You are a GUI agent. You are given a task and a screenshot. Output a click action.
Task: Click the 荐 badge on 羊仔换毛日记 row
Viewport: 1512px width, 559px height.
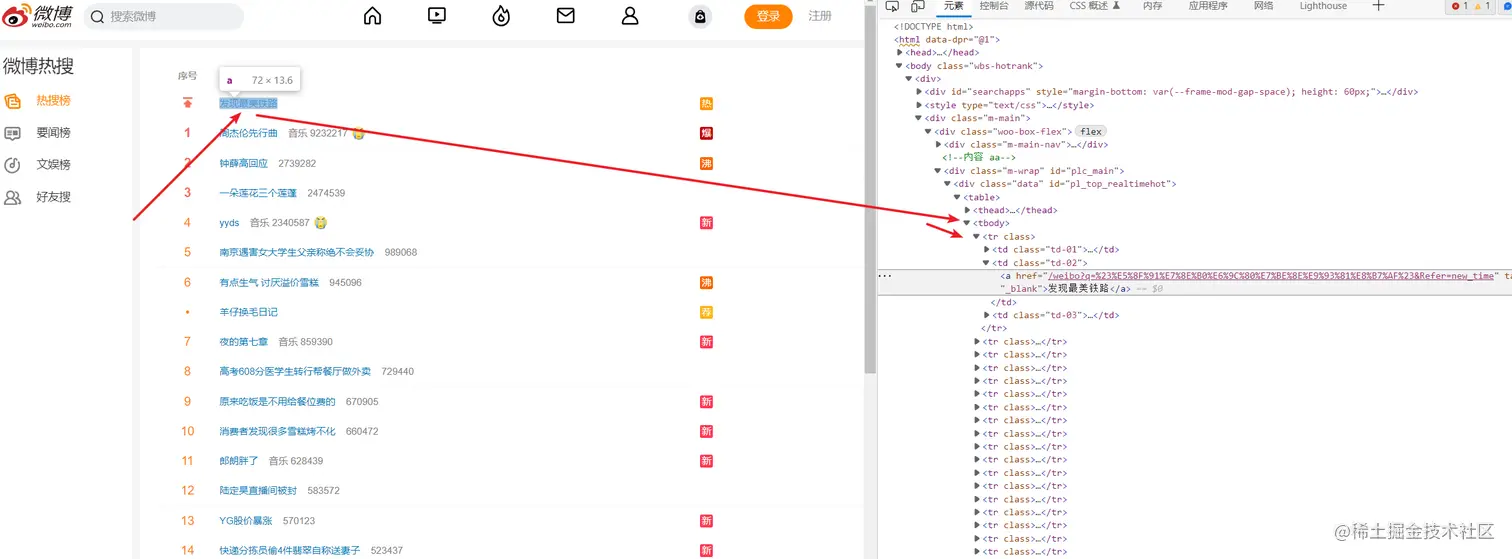point(706,313)
